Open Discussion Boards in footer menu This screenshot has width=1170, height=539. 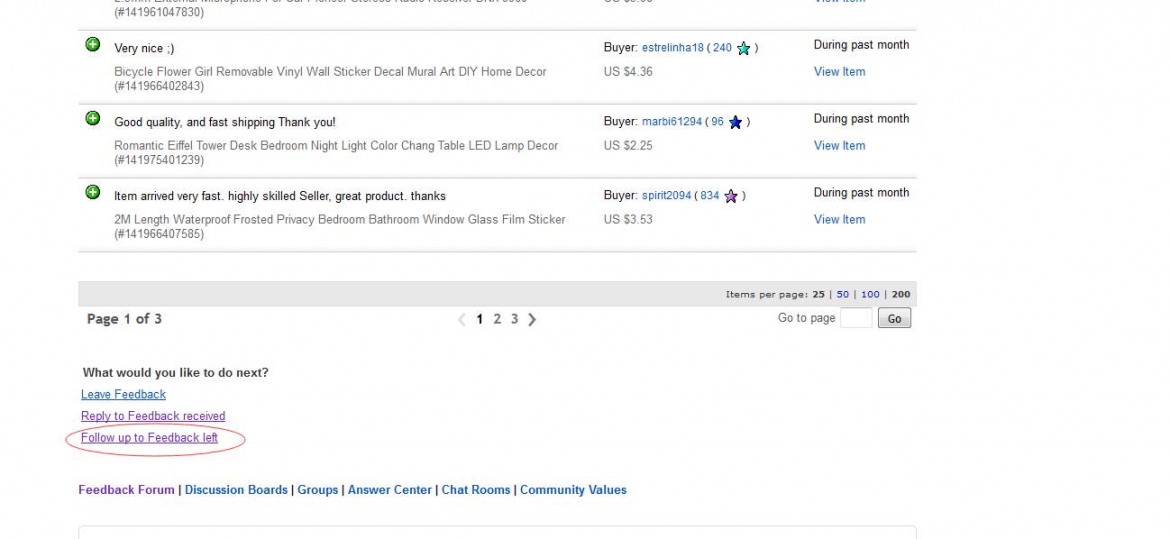pyautogui.click(x=236, y=490)
